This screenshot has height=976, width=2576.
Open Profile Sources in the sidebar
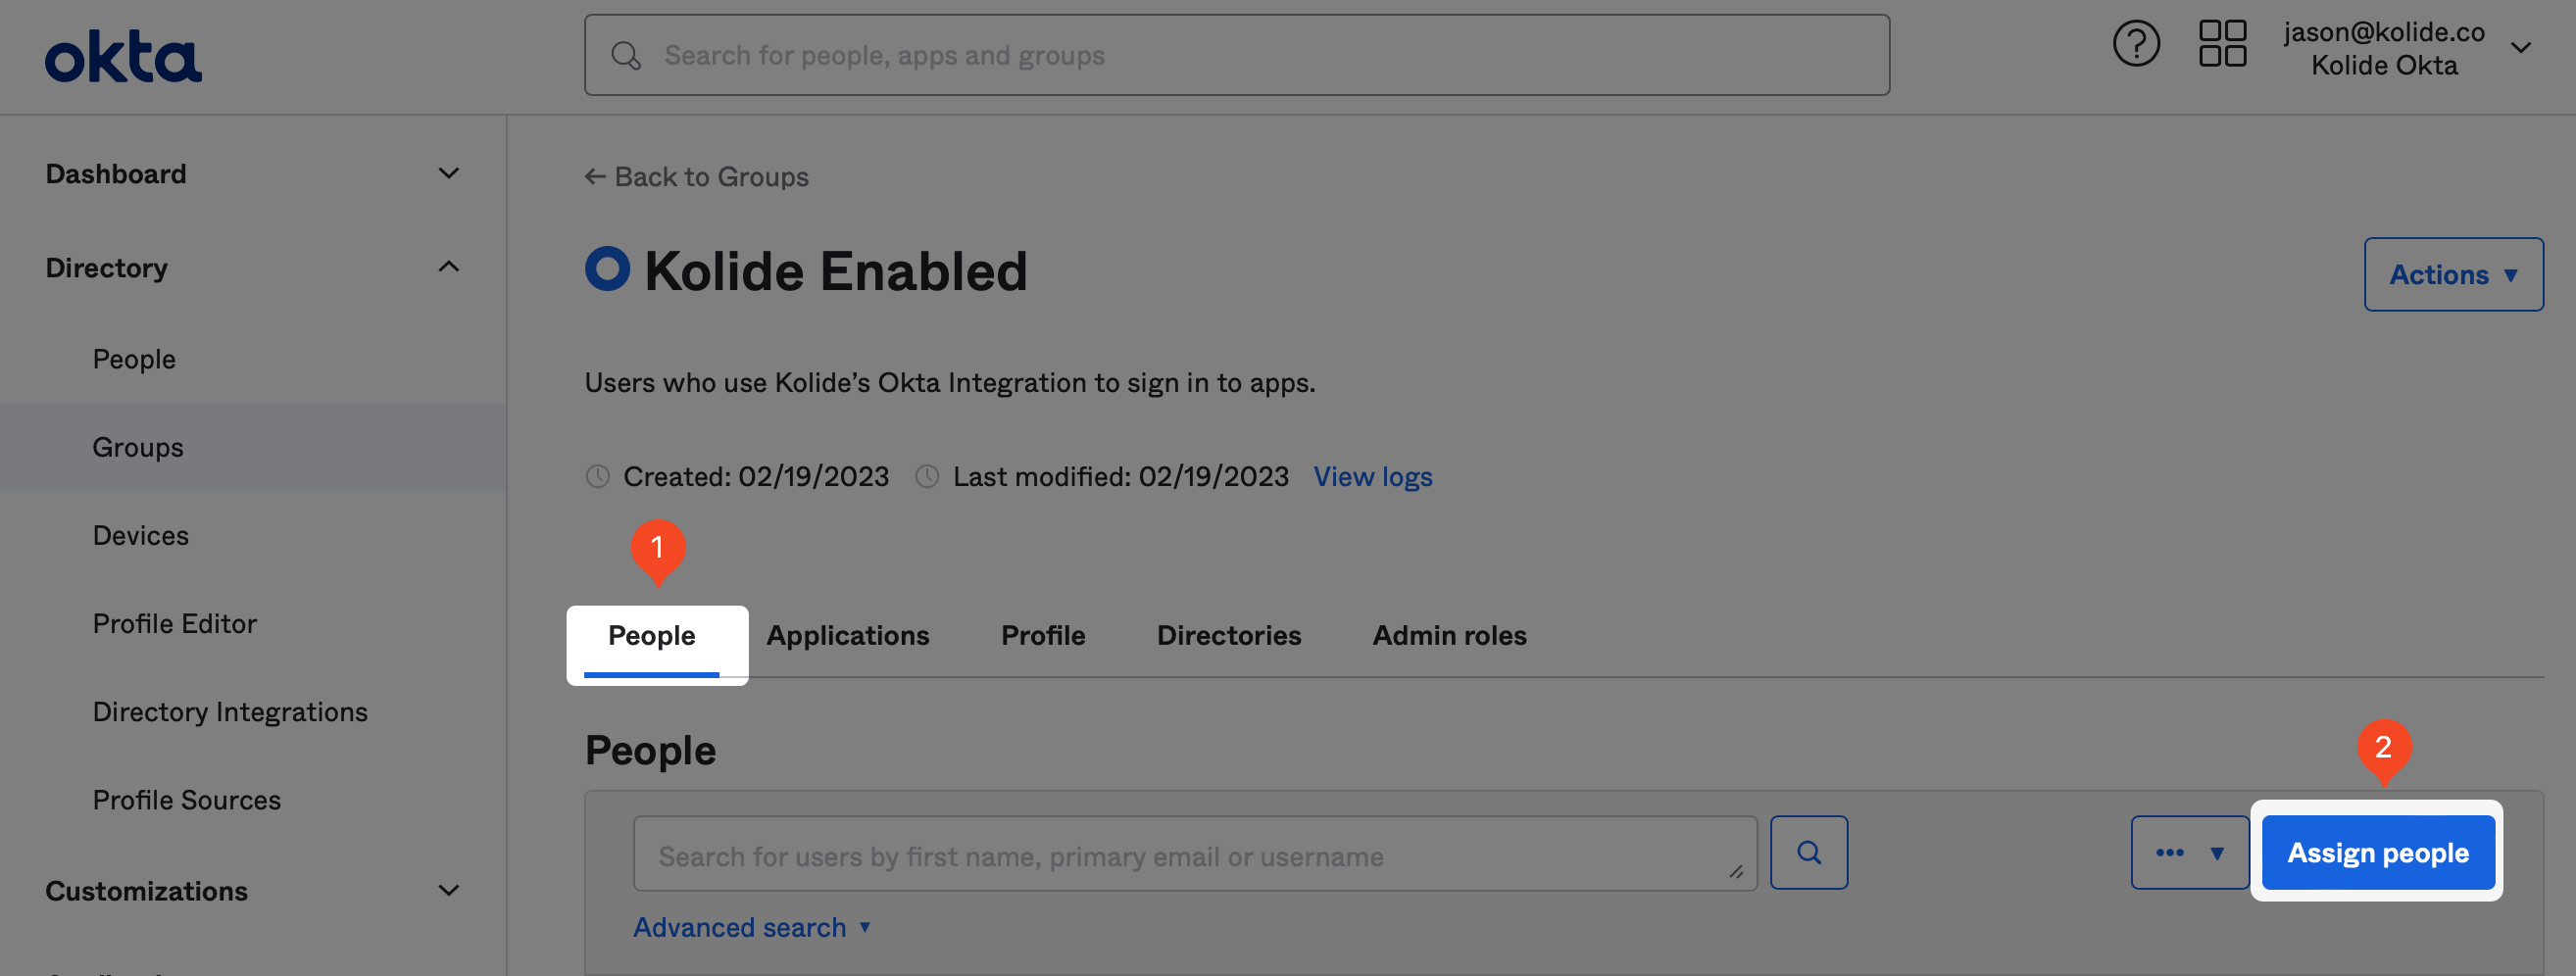pyautogui.click(x=186, y=799)
